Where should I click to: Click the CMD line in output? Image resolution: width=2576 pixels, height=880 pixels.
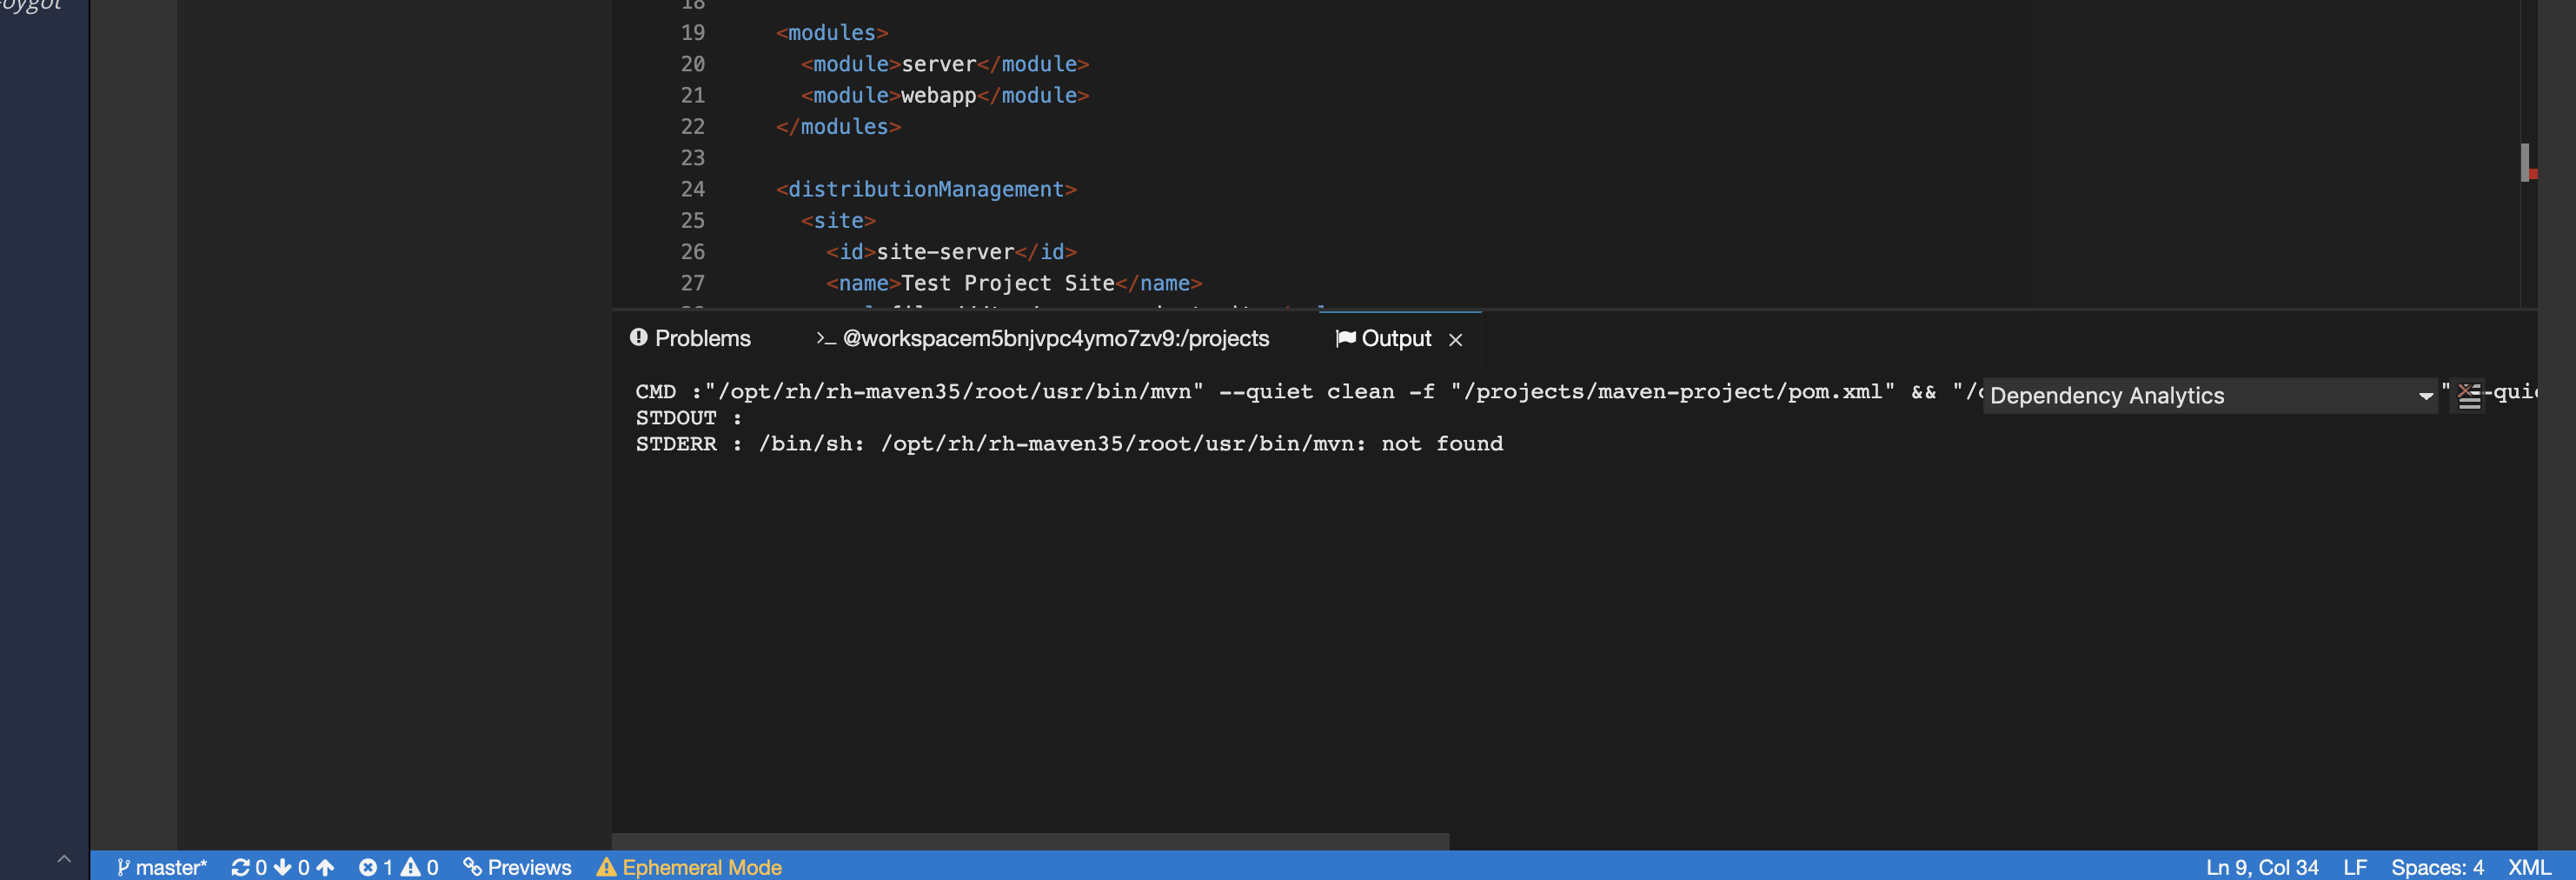(x=1308, y=392)
